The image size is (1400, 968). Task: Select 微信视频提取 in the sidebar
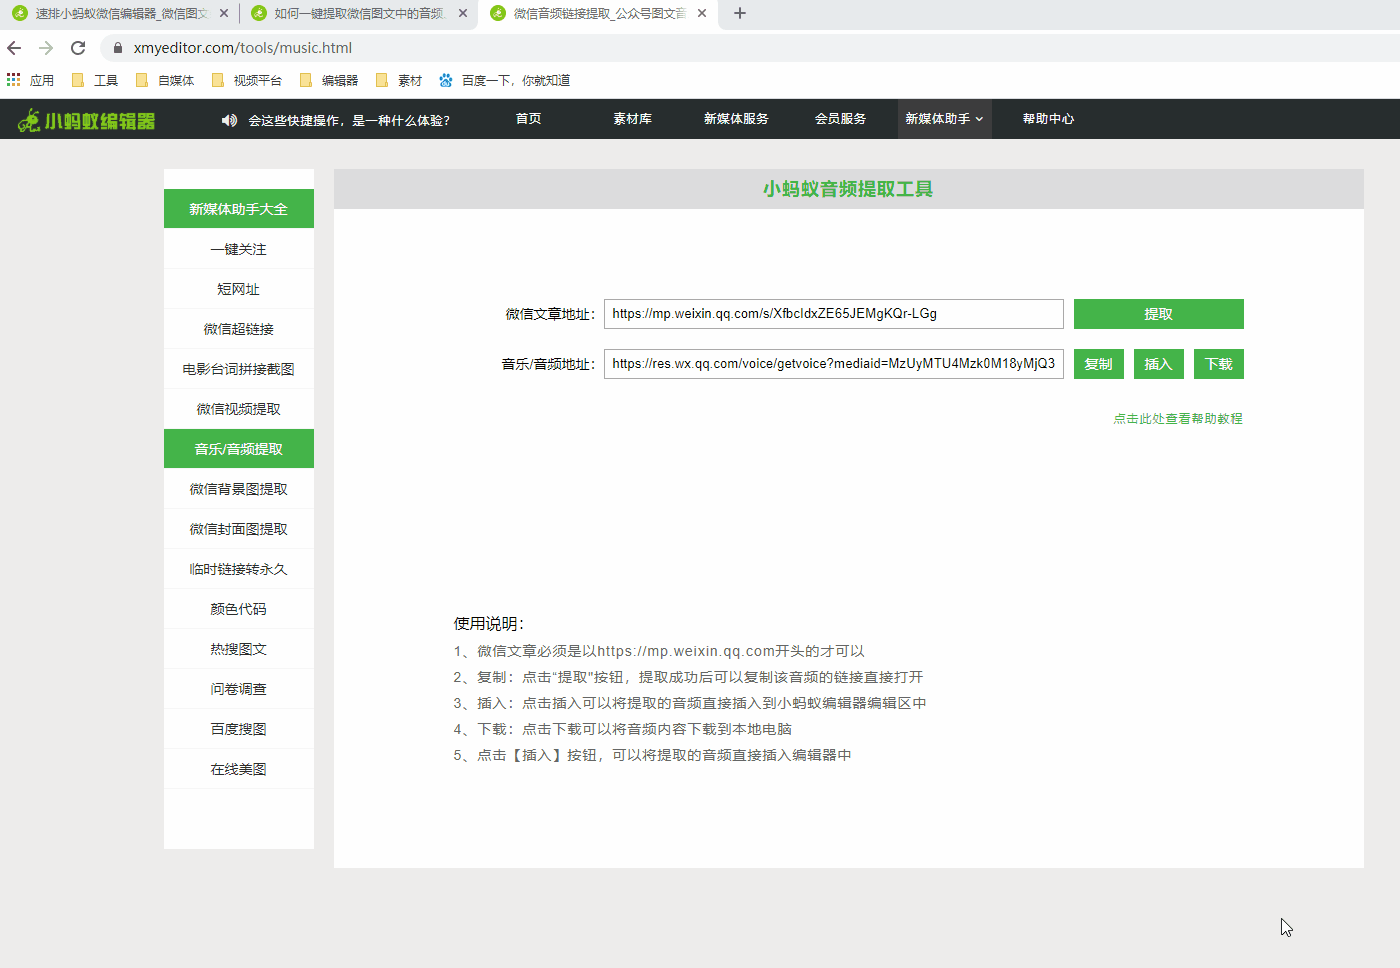238,409
